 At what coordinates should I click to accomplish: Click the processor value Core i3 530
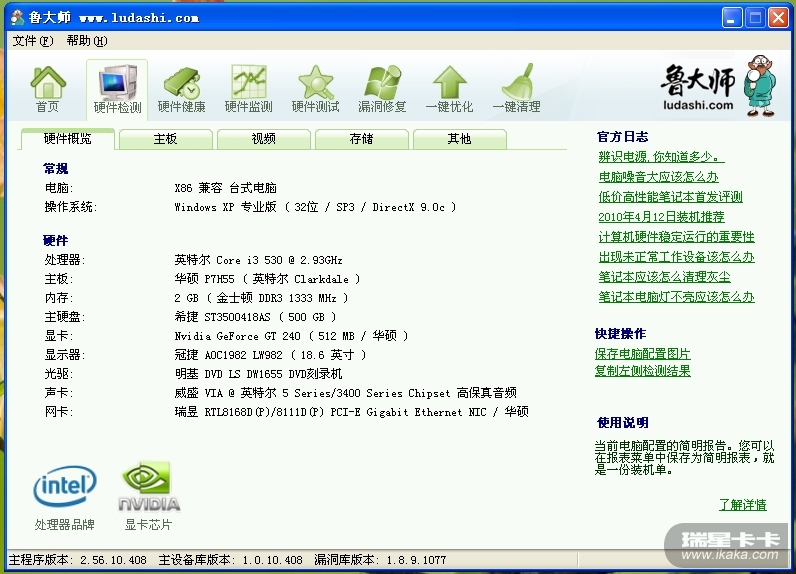tap(258, 260)
